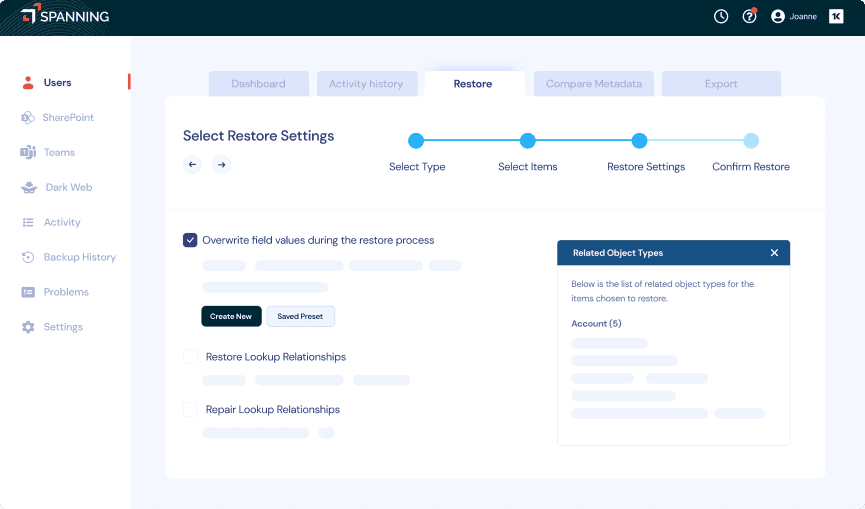Click the back arrow under Select Restore Settings
The image size is (865, 509).
[x=192, y=165]
